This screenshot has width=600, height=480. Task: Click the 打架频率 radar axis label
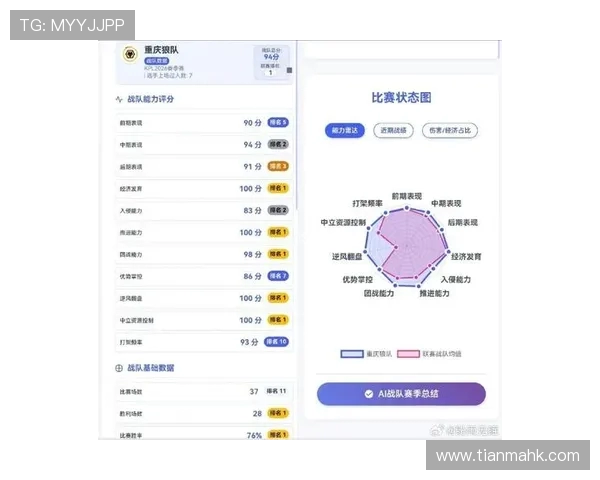click(x=367, y=203)
